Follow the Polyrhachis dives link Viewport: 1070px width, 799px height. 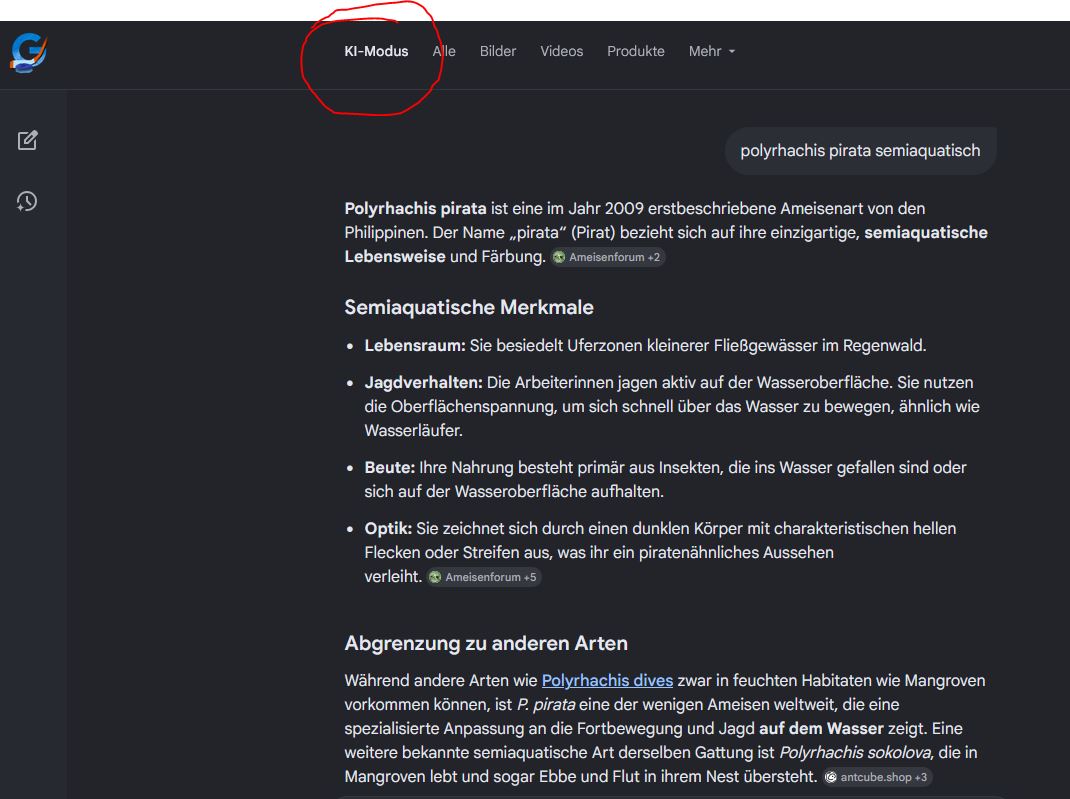[x=607, y=680]
